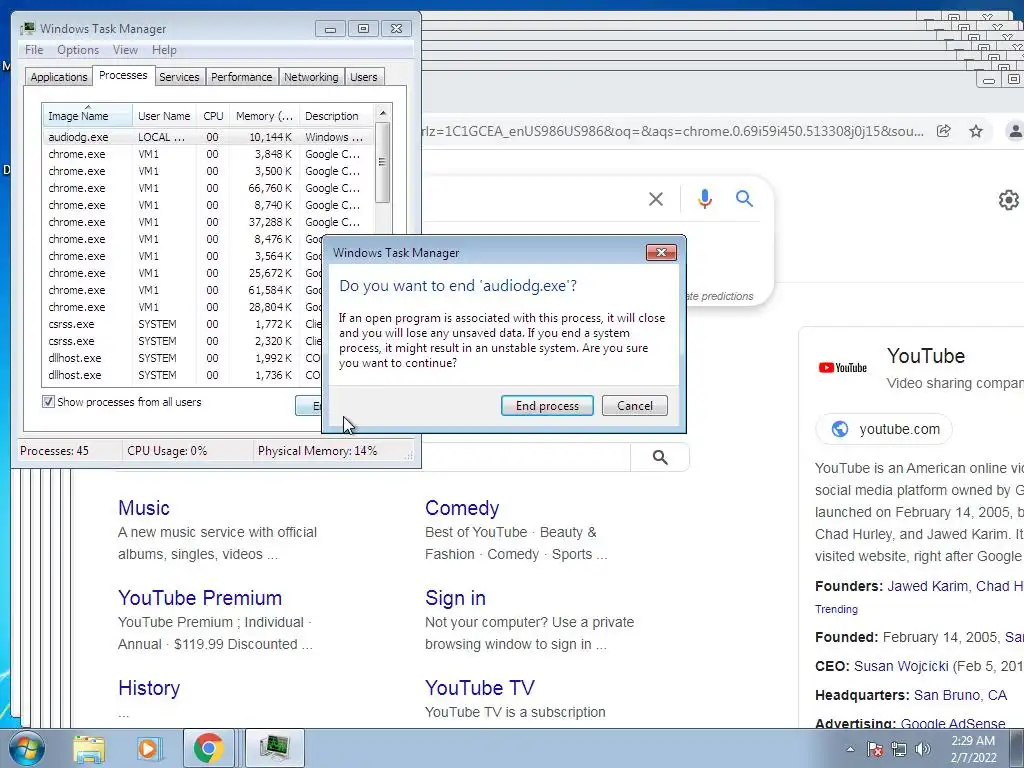
Task: Sort processes by CPU column header
Action: point(213,116)
